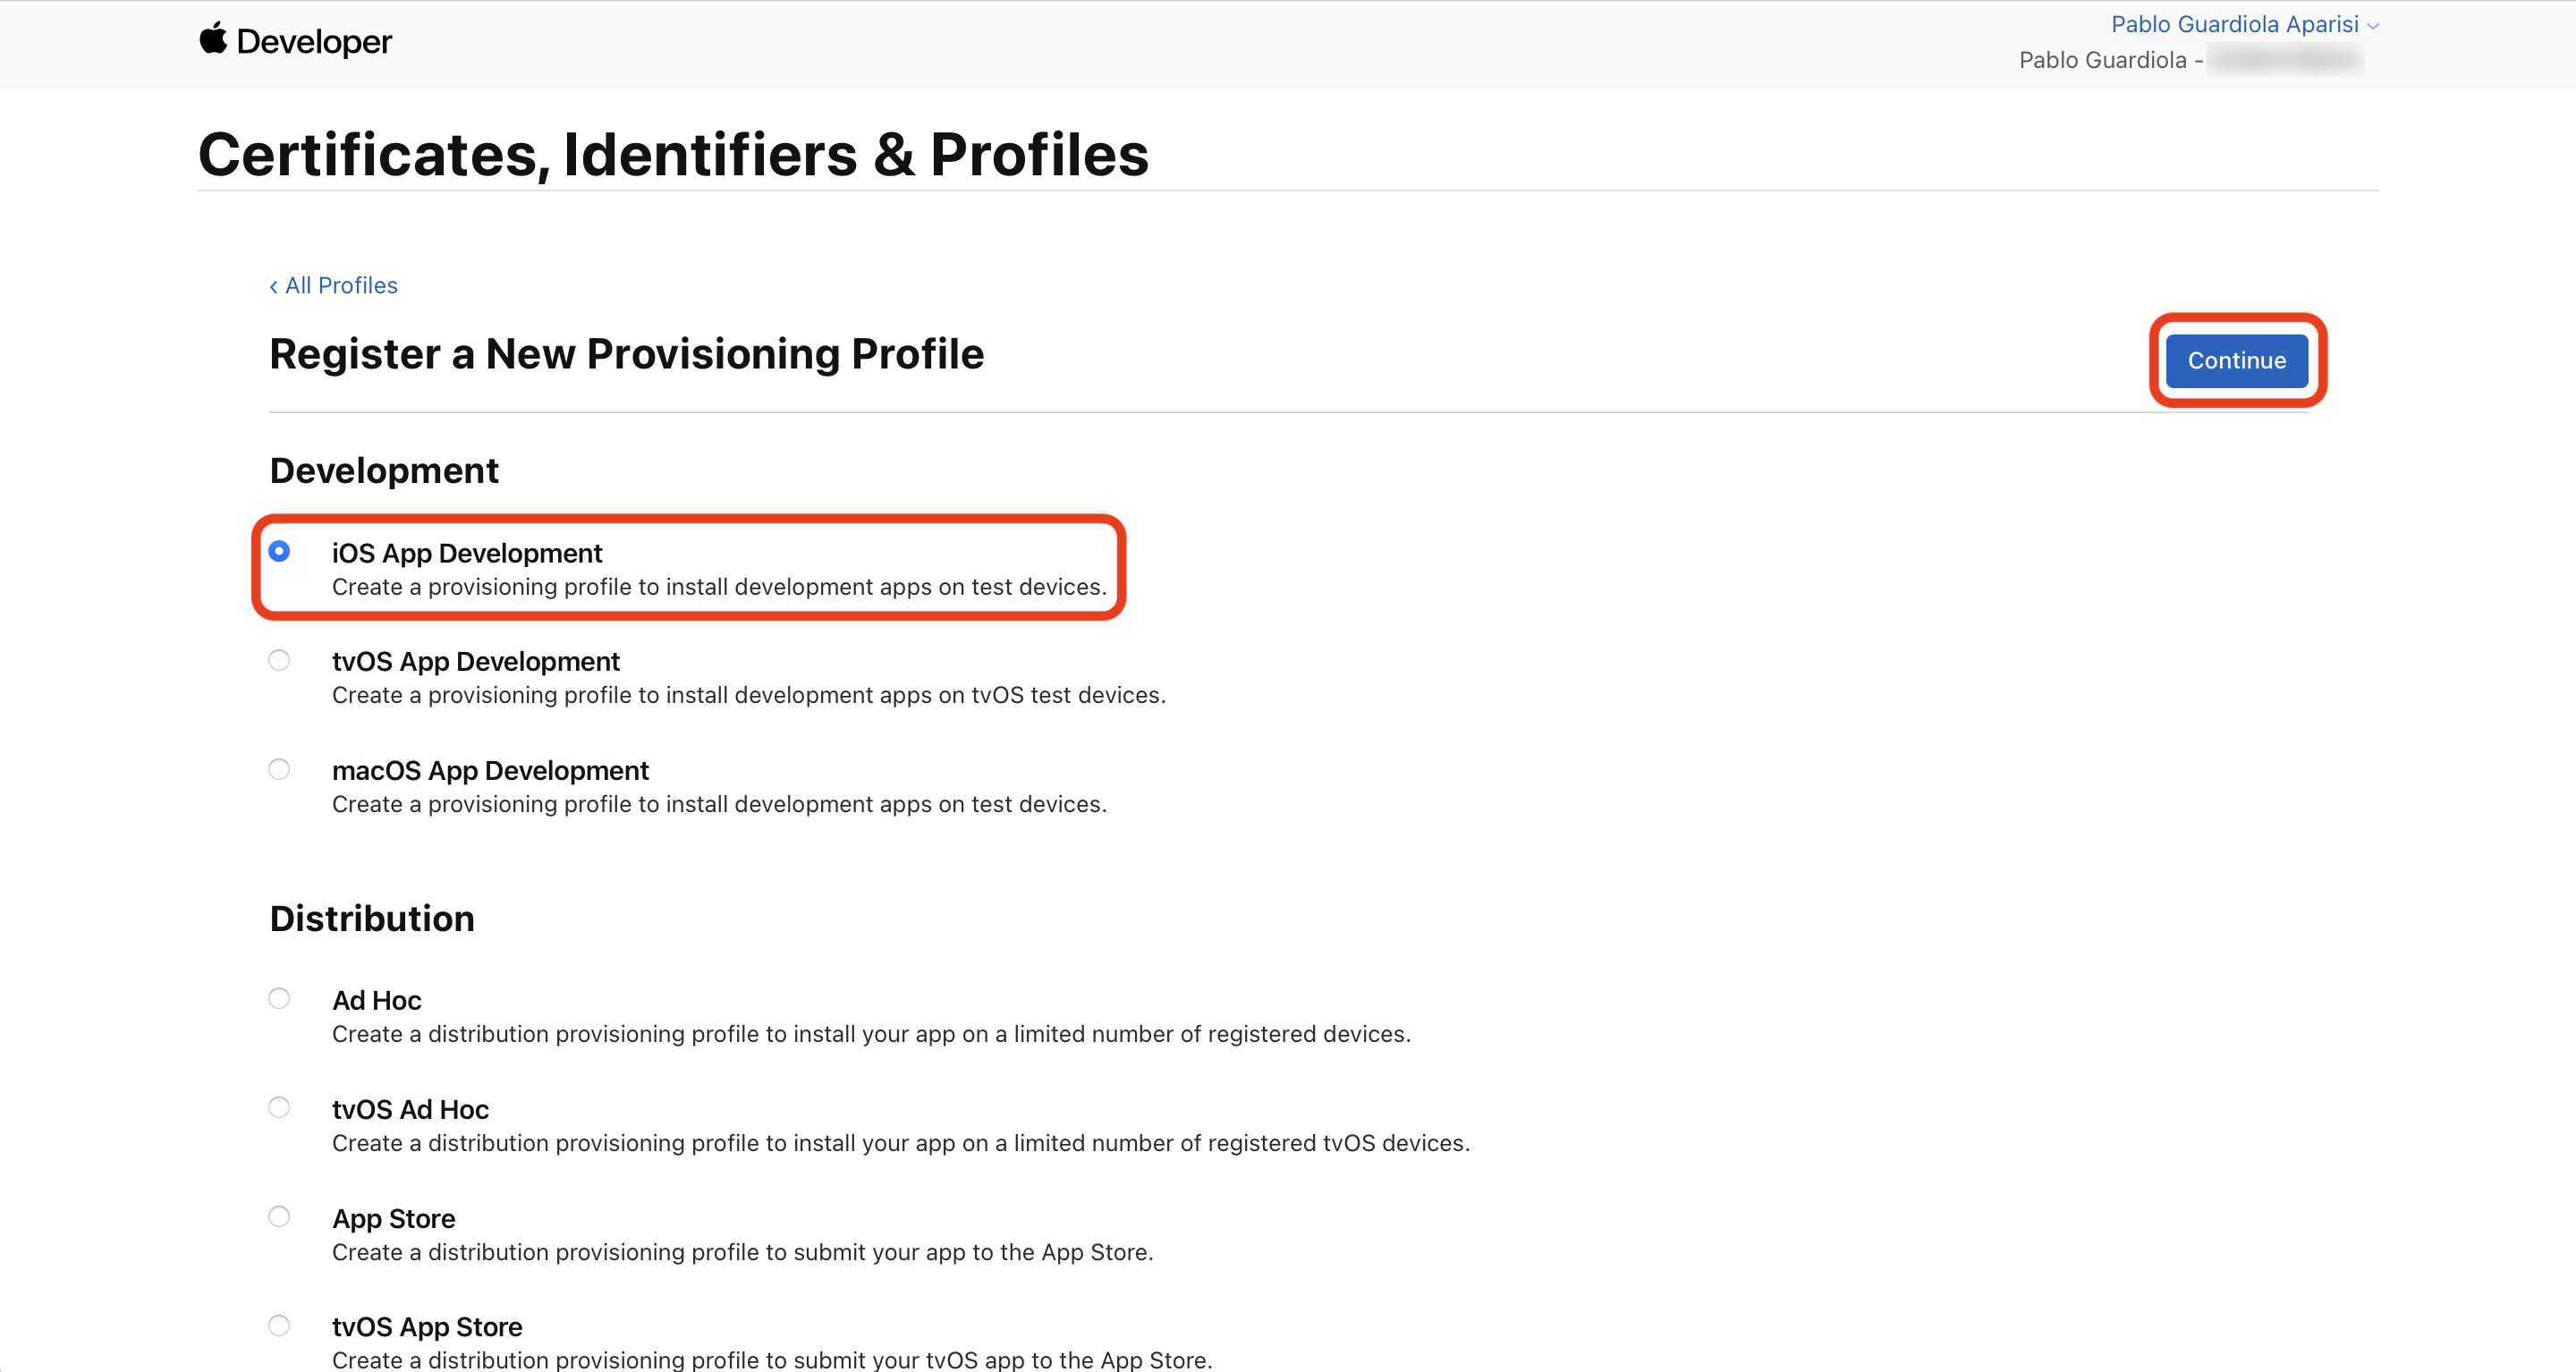Open the Pablo Guardiola Aparisi account menu
Screen dimensions: 2576x1372
2234,24
